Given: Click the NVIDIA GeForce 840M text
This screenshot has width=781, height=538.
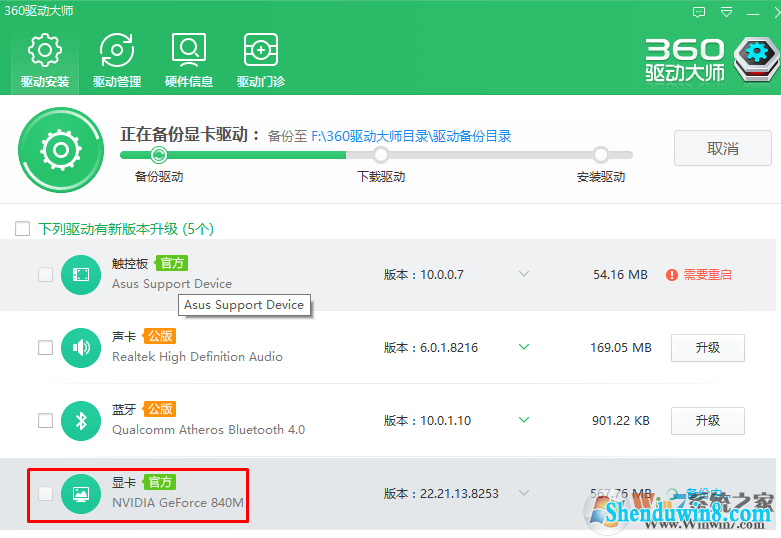Looking at the screenshot, I should [x=178, y=503].
